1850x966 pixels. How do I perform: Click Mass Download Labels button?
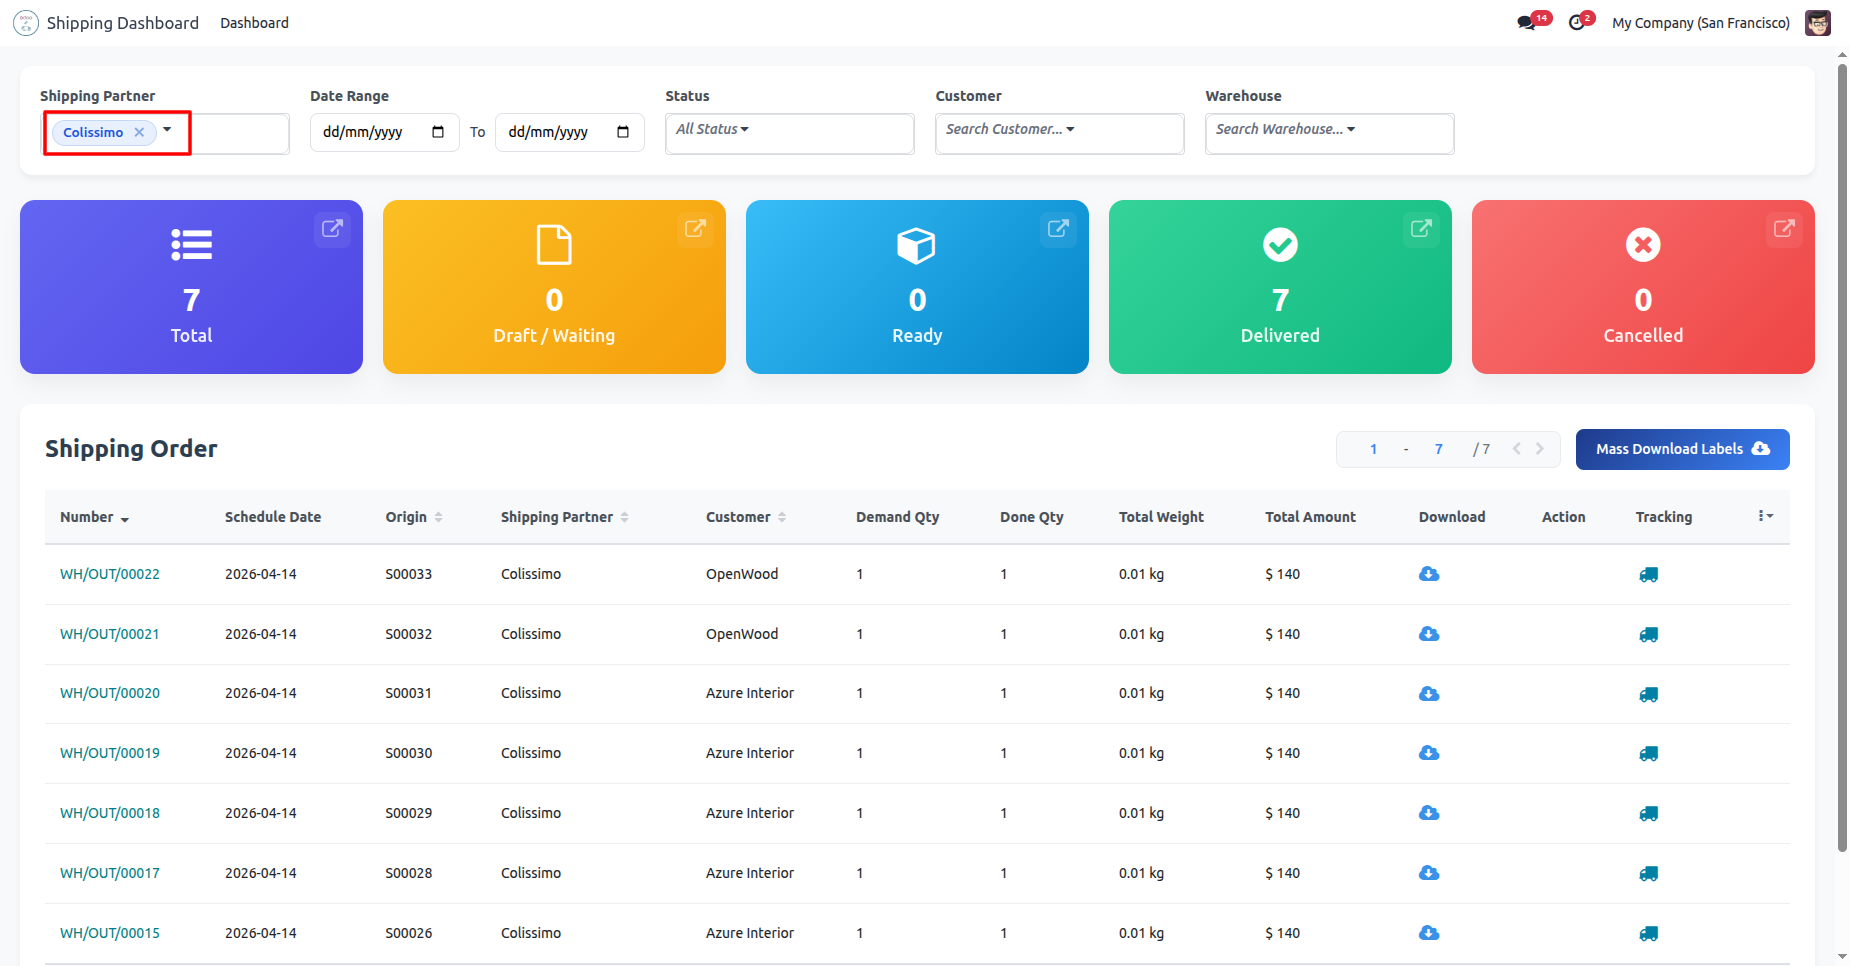[1682, 449]
